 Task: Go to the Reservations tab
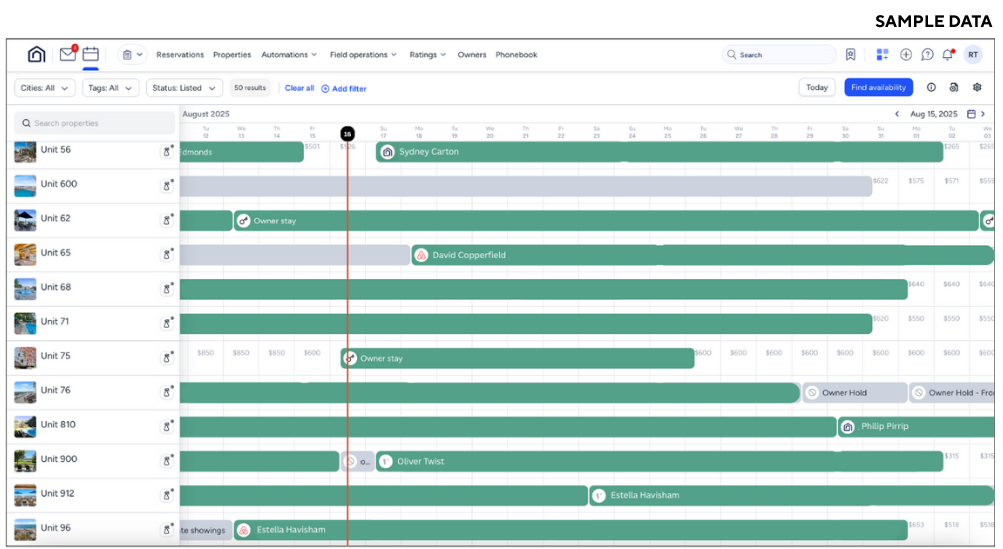[x=180, y=55]
